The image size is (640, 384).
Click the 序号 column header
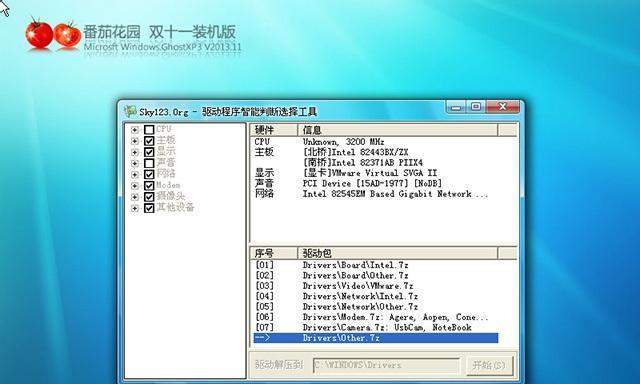coord(274,253)
